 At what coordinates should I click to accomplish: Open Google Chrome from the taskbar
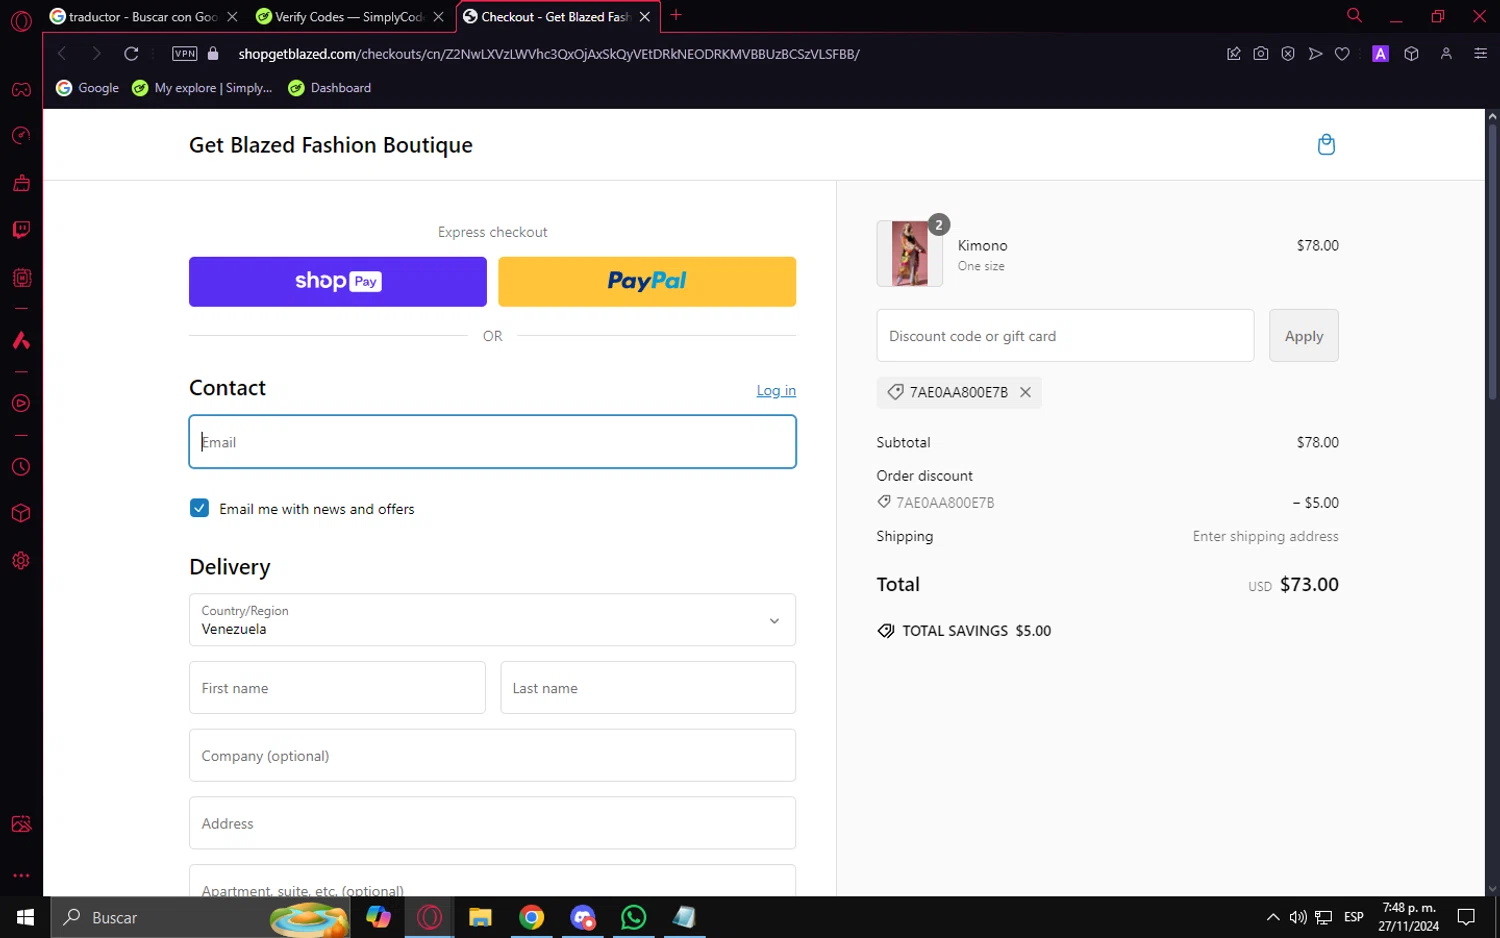[531, 917]
